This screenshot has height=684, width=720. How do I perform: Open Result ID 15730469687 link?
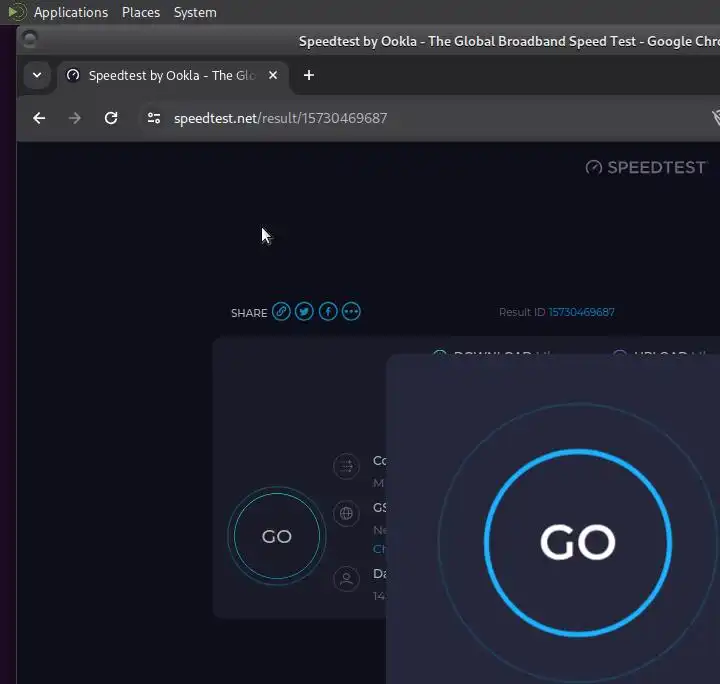581,312
